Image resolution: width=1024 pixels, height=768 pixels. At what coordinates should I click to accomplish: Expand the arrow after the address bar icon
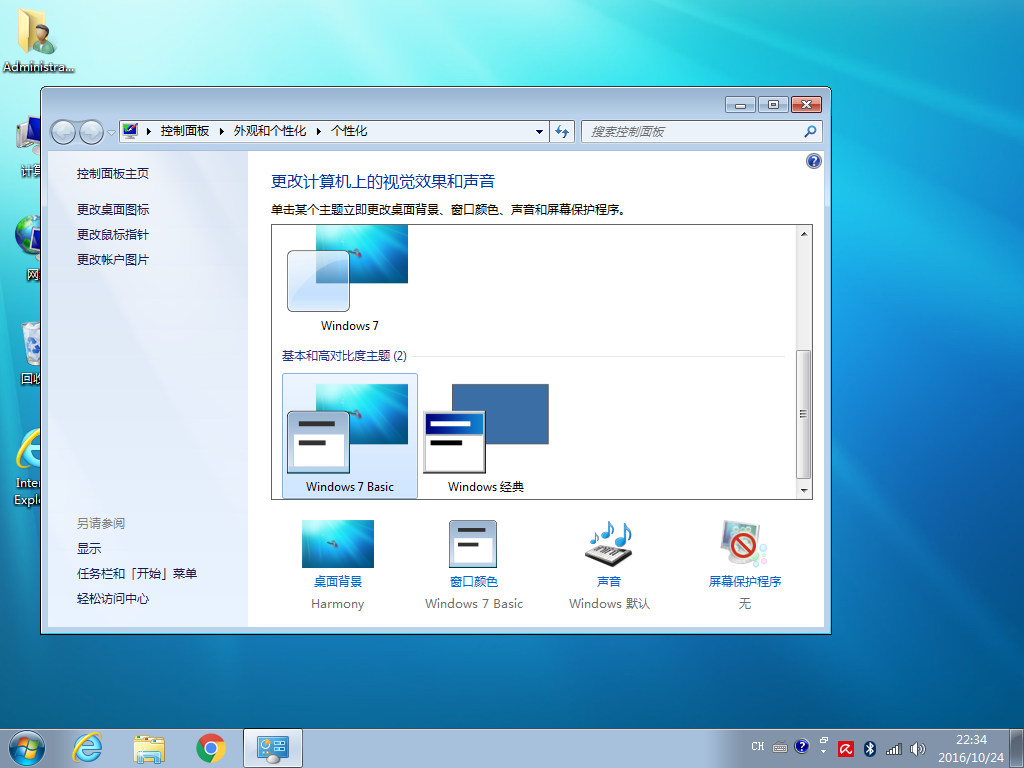click(x=149, y=131)
